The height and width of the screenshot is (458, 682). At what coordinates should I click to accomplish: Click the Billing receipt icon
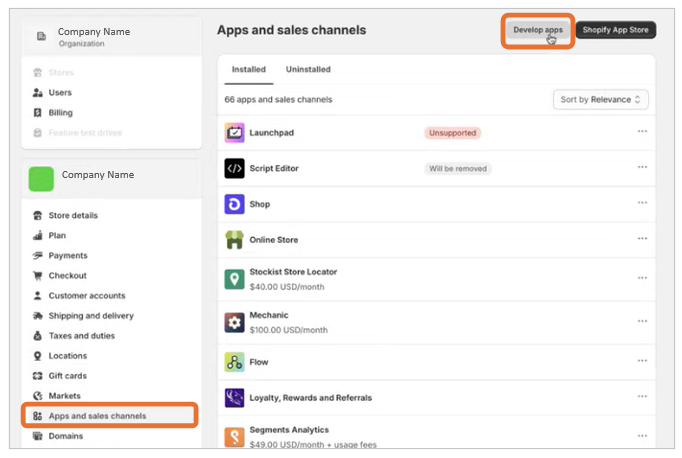click(x=38, y=113)
